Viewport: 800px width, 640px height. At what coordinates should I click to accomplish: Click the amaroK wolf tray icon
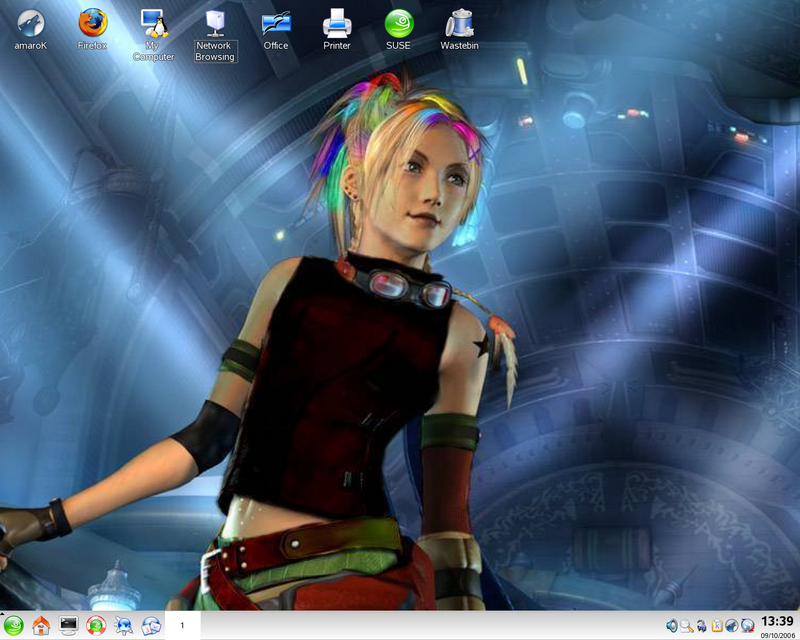(732, 626)
